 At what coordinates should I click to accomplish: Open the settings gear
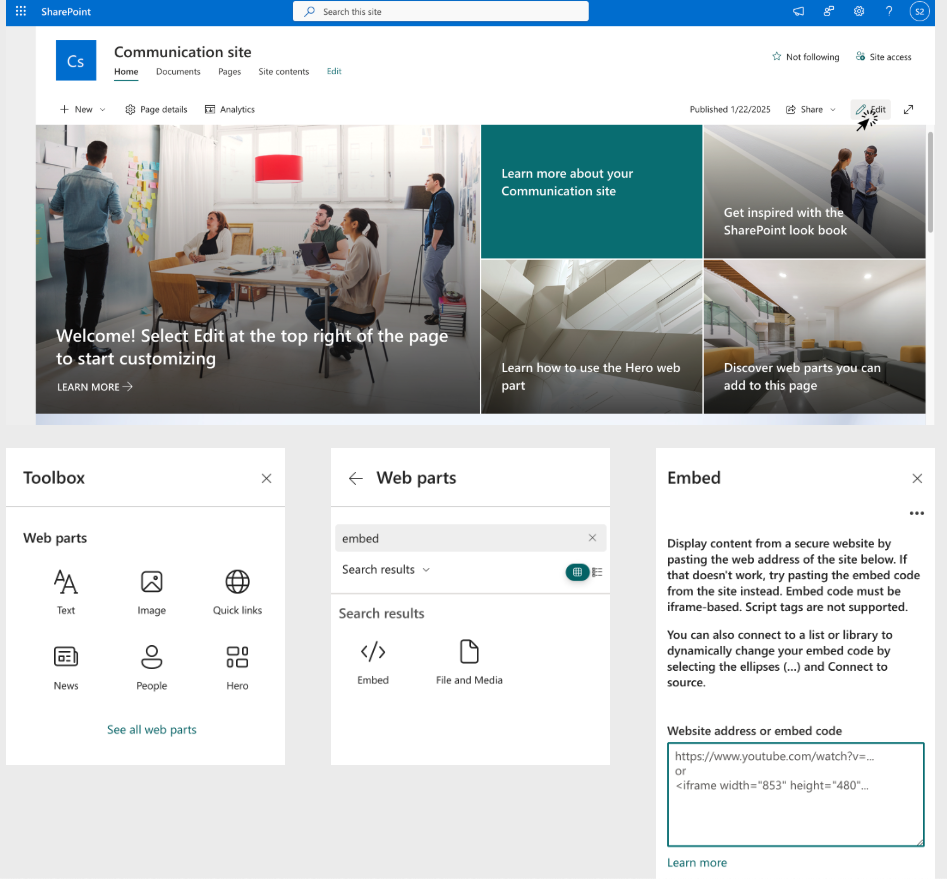859,11
